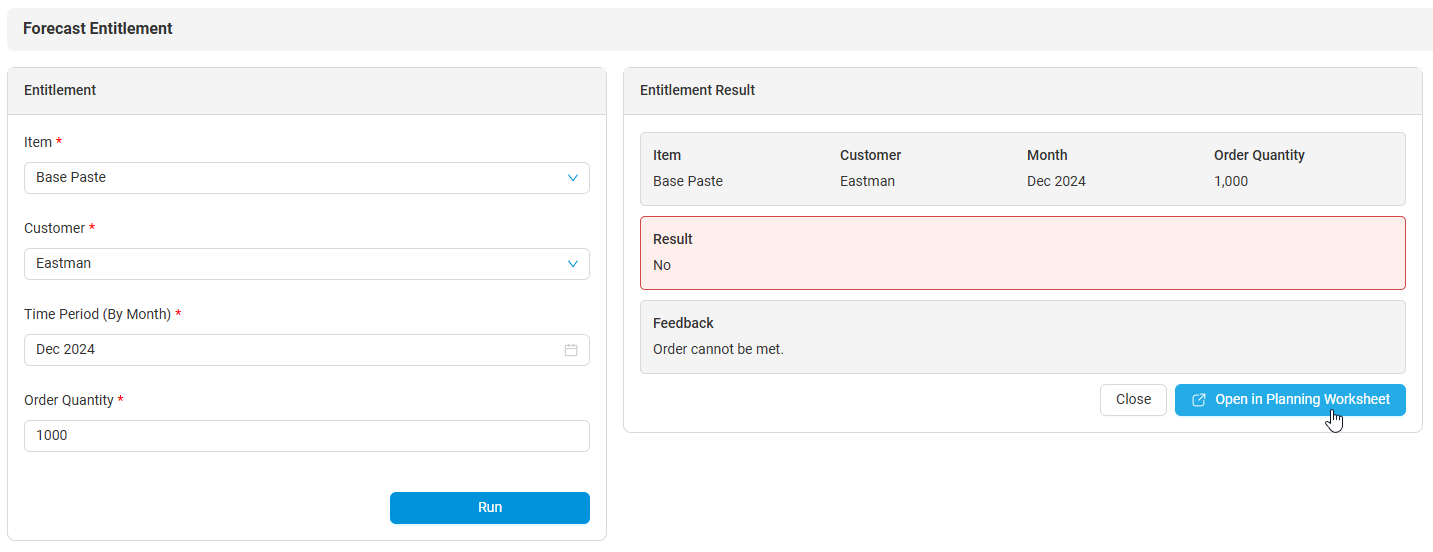Click the 1,000 Order Quantity result value

click(1231, 181)
